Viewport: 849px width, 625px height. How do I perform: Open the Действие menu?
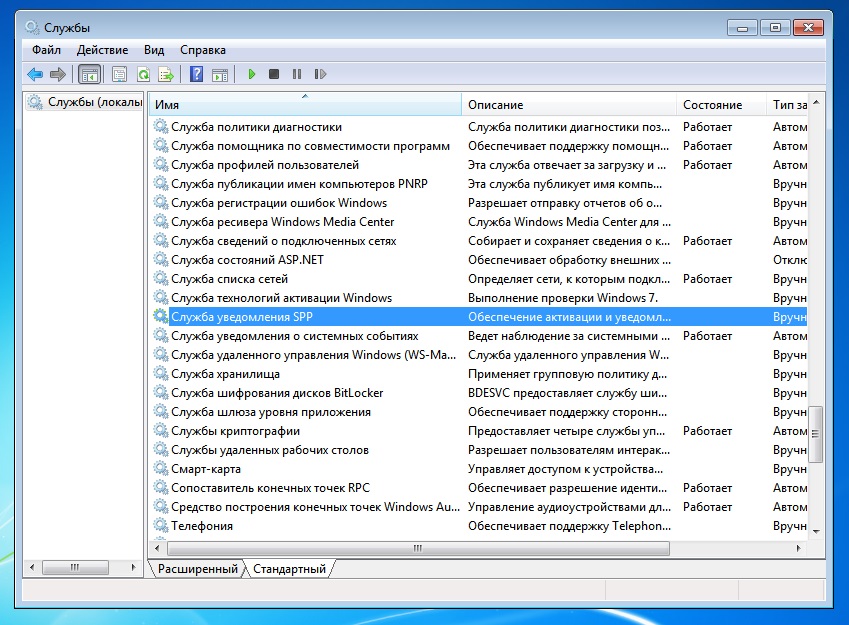pos(102,50)
